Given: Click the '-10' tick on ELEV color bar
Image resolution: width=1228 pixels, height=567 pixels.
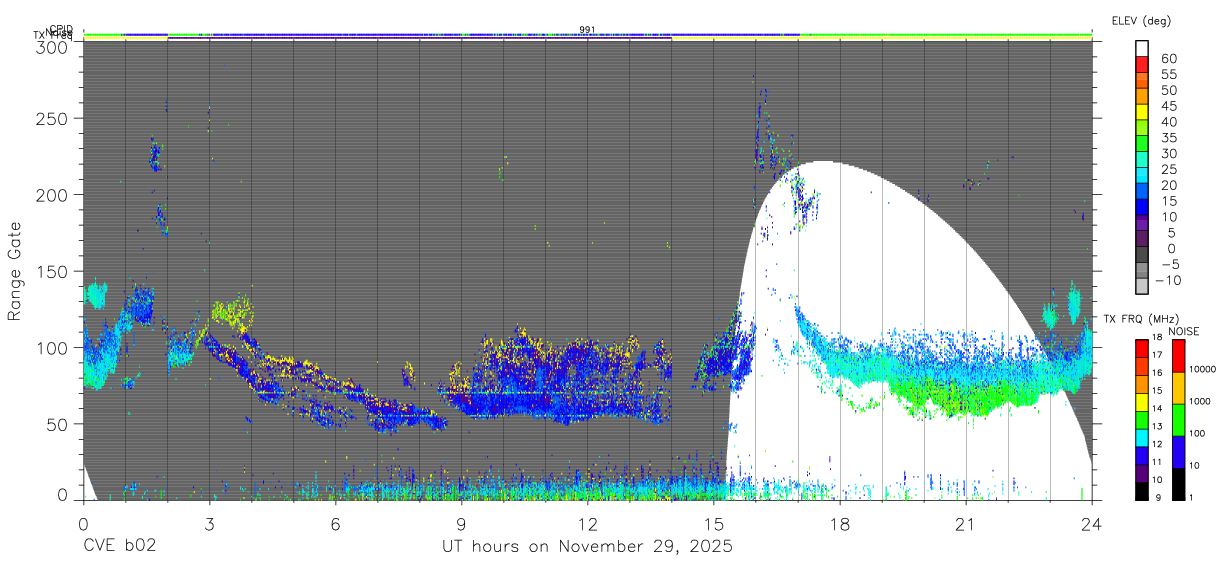Looking at the screenshot, I should (x=1167, y=281).
